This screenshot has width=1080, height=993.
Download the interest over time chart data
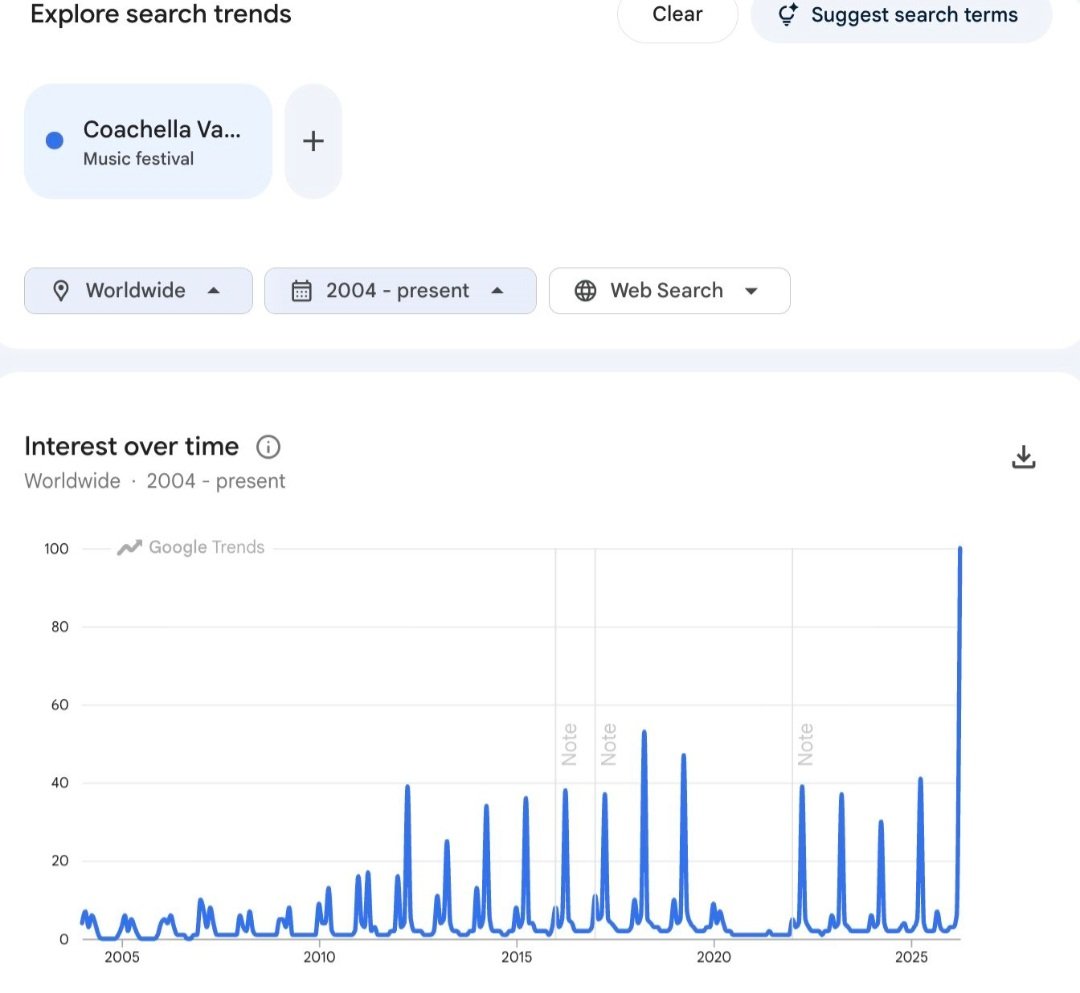click(1024, 457)
